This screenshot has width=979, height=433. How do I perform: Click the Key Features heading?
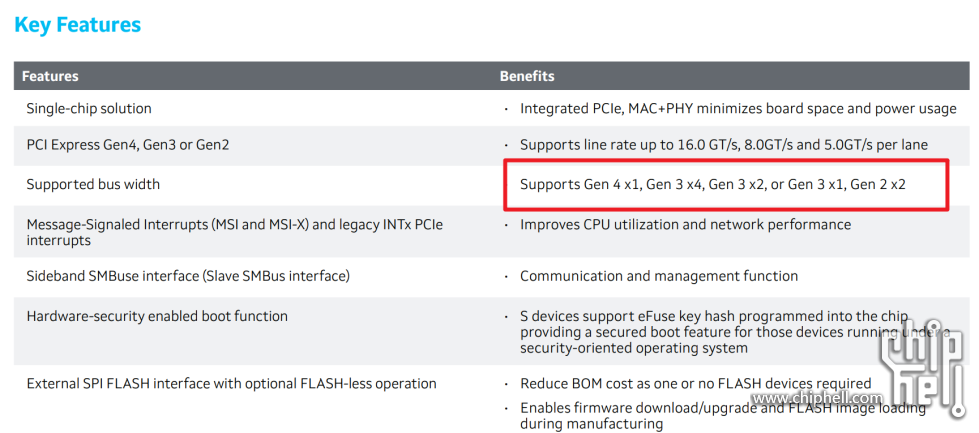(x=77, y=25)
